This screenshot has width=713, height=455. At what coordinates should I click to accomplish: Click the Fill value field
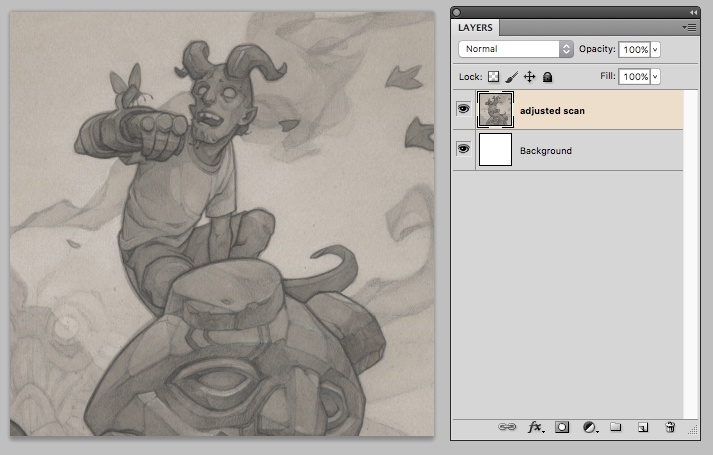(x=635, y=76)
